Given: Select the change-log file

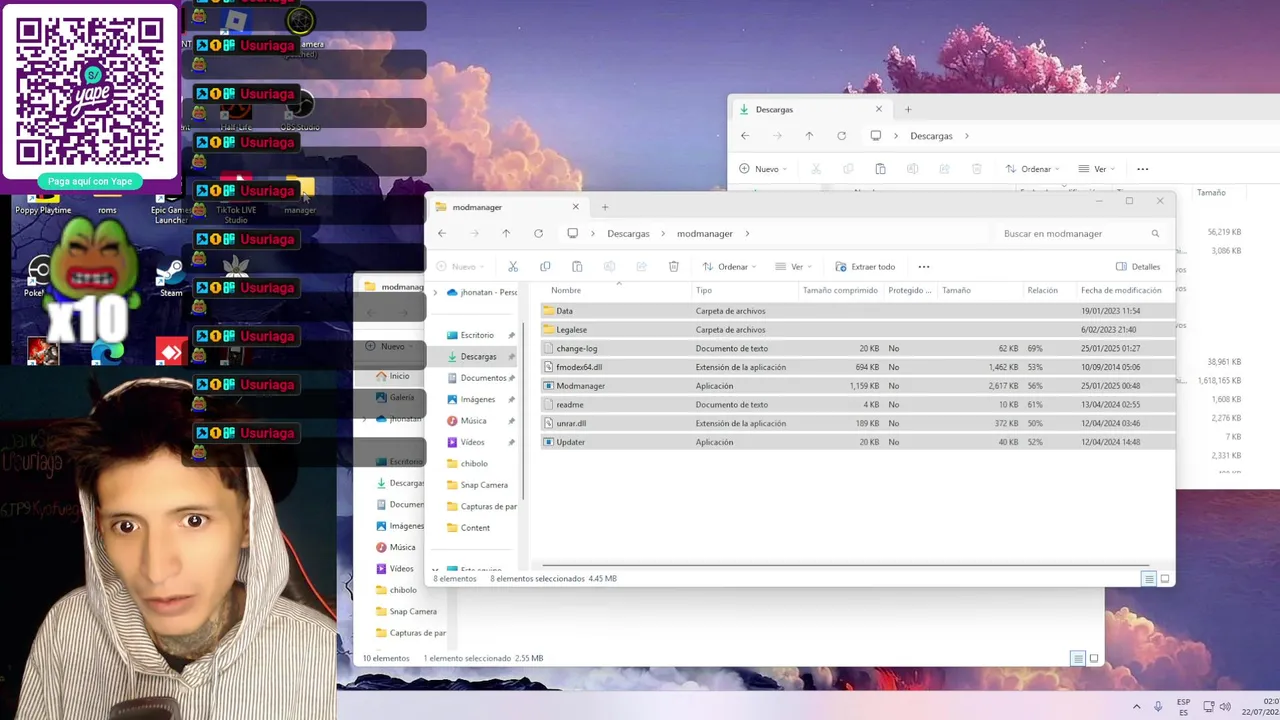Looking at the screenshot, I should coord(857,348).
